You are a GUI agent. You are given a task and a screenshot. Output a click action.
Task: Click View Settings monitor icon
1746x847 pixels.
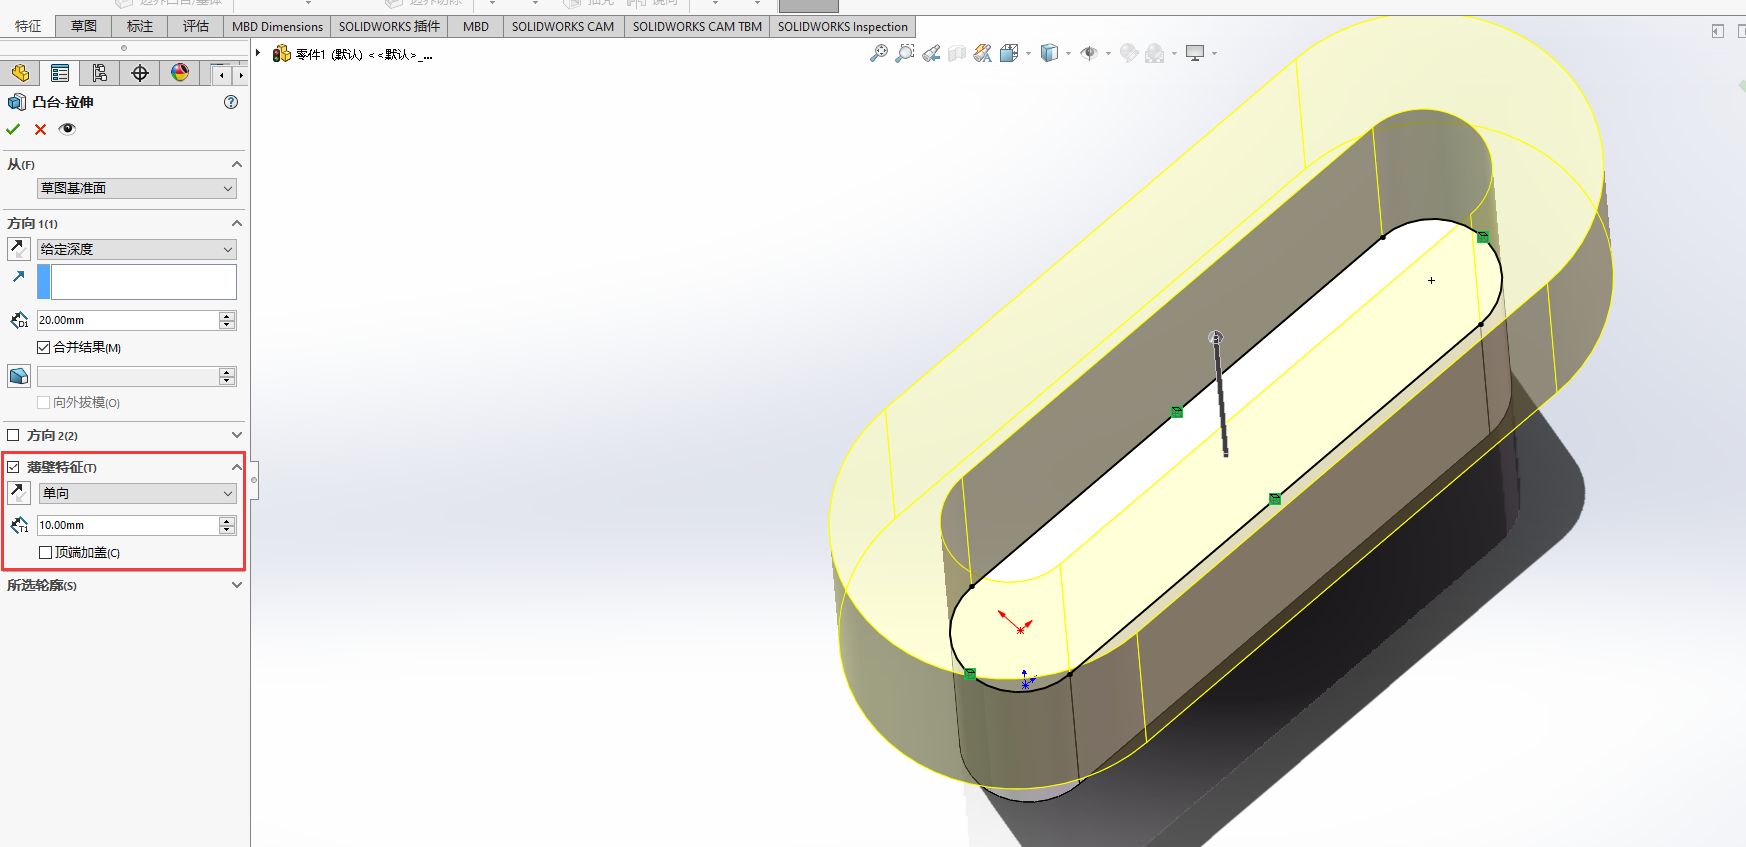coord(1195,53)
